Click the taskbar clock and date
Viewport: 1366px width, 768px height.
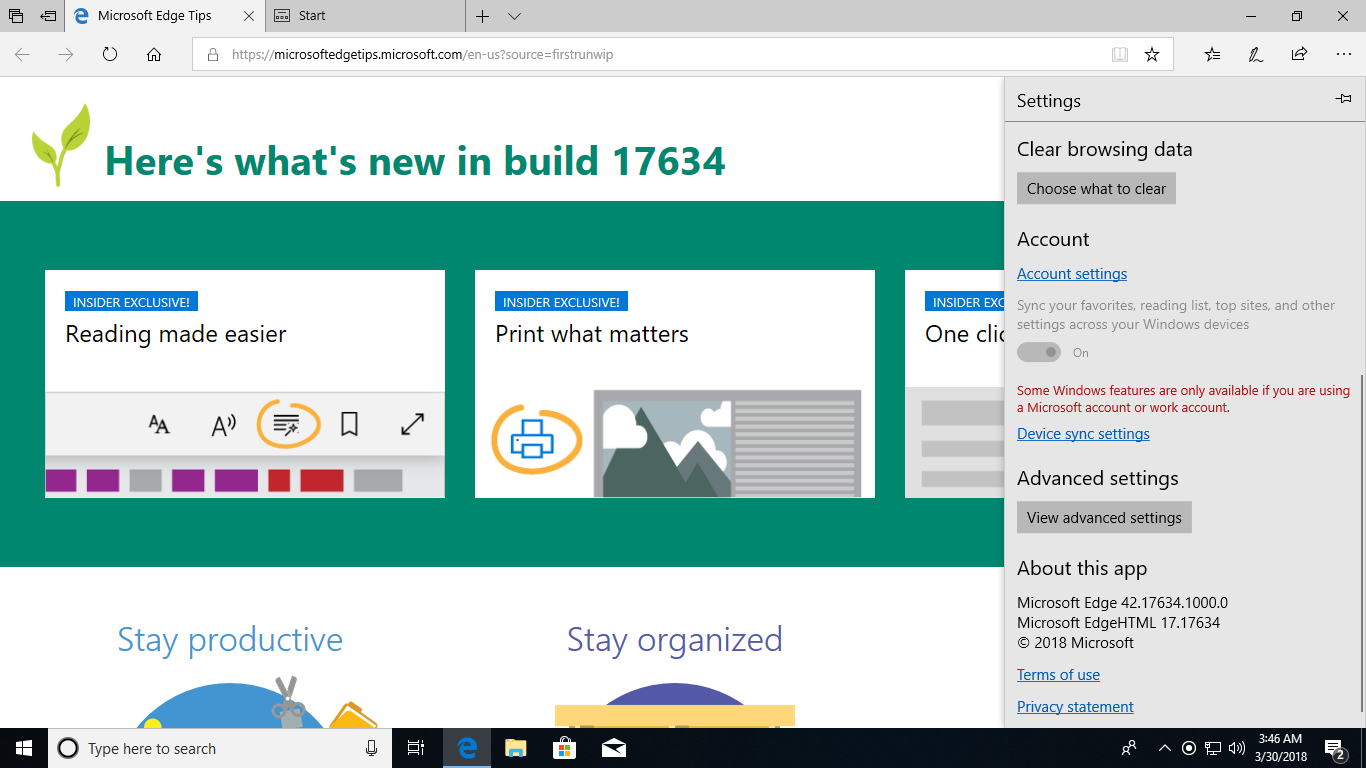coord(1279,748)
